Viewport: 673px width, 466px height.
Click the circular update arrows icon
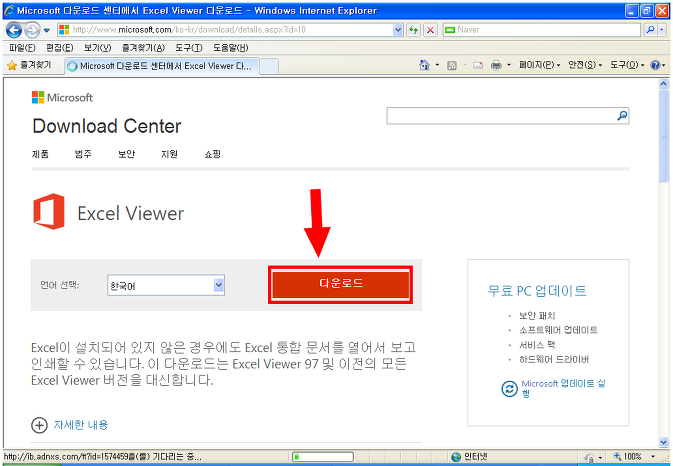509,389
